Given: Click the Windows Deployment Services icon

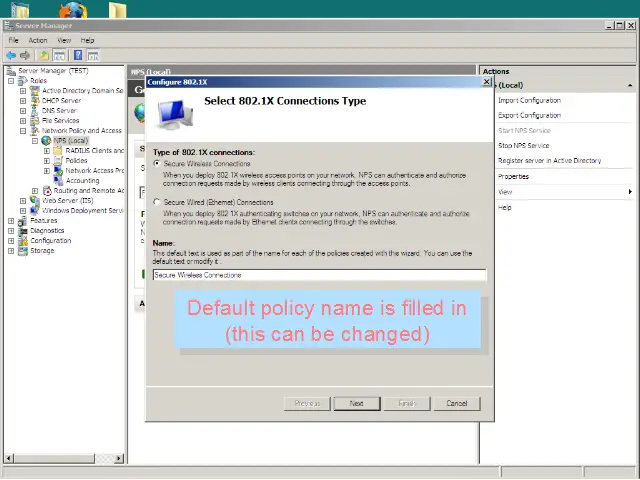Looking at the screenshot, I should coord(35,211).
